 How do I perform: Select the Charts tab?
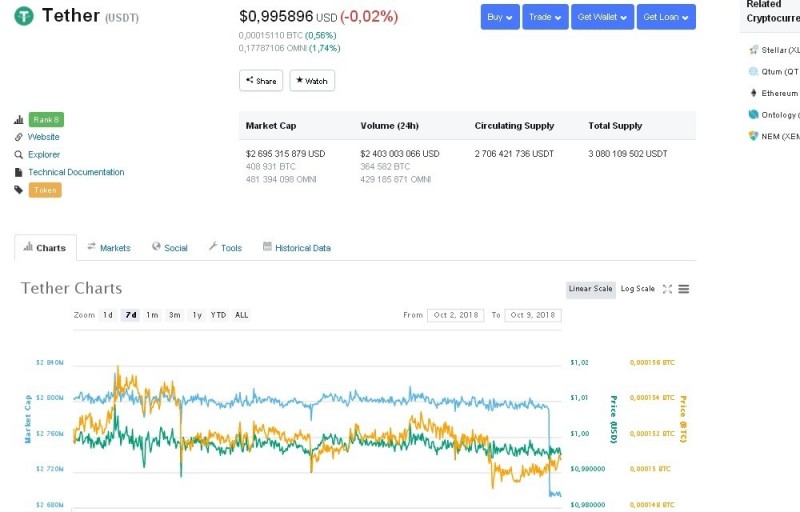45,248
